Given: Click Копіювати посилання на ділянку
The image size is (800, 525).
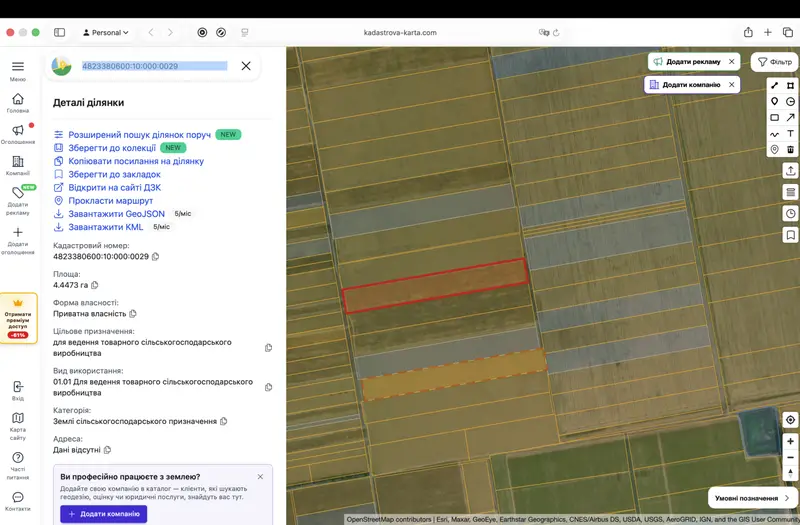Looking at the screenshot, I should 136,161.
